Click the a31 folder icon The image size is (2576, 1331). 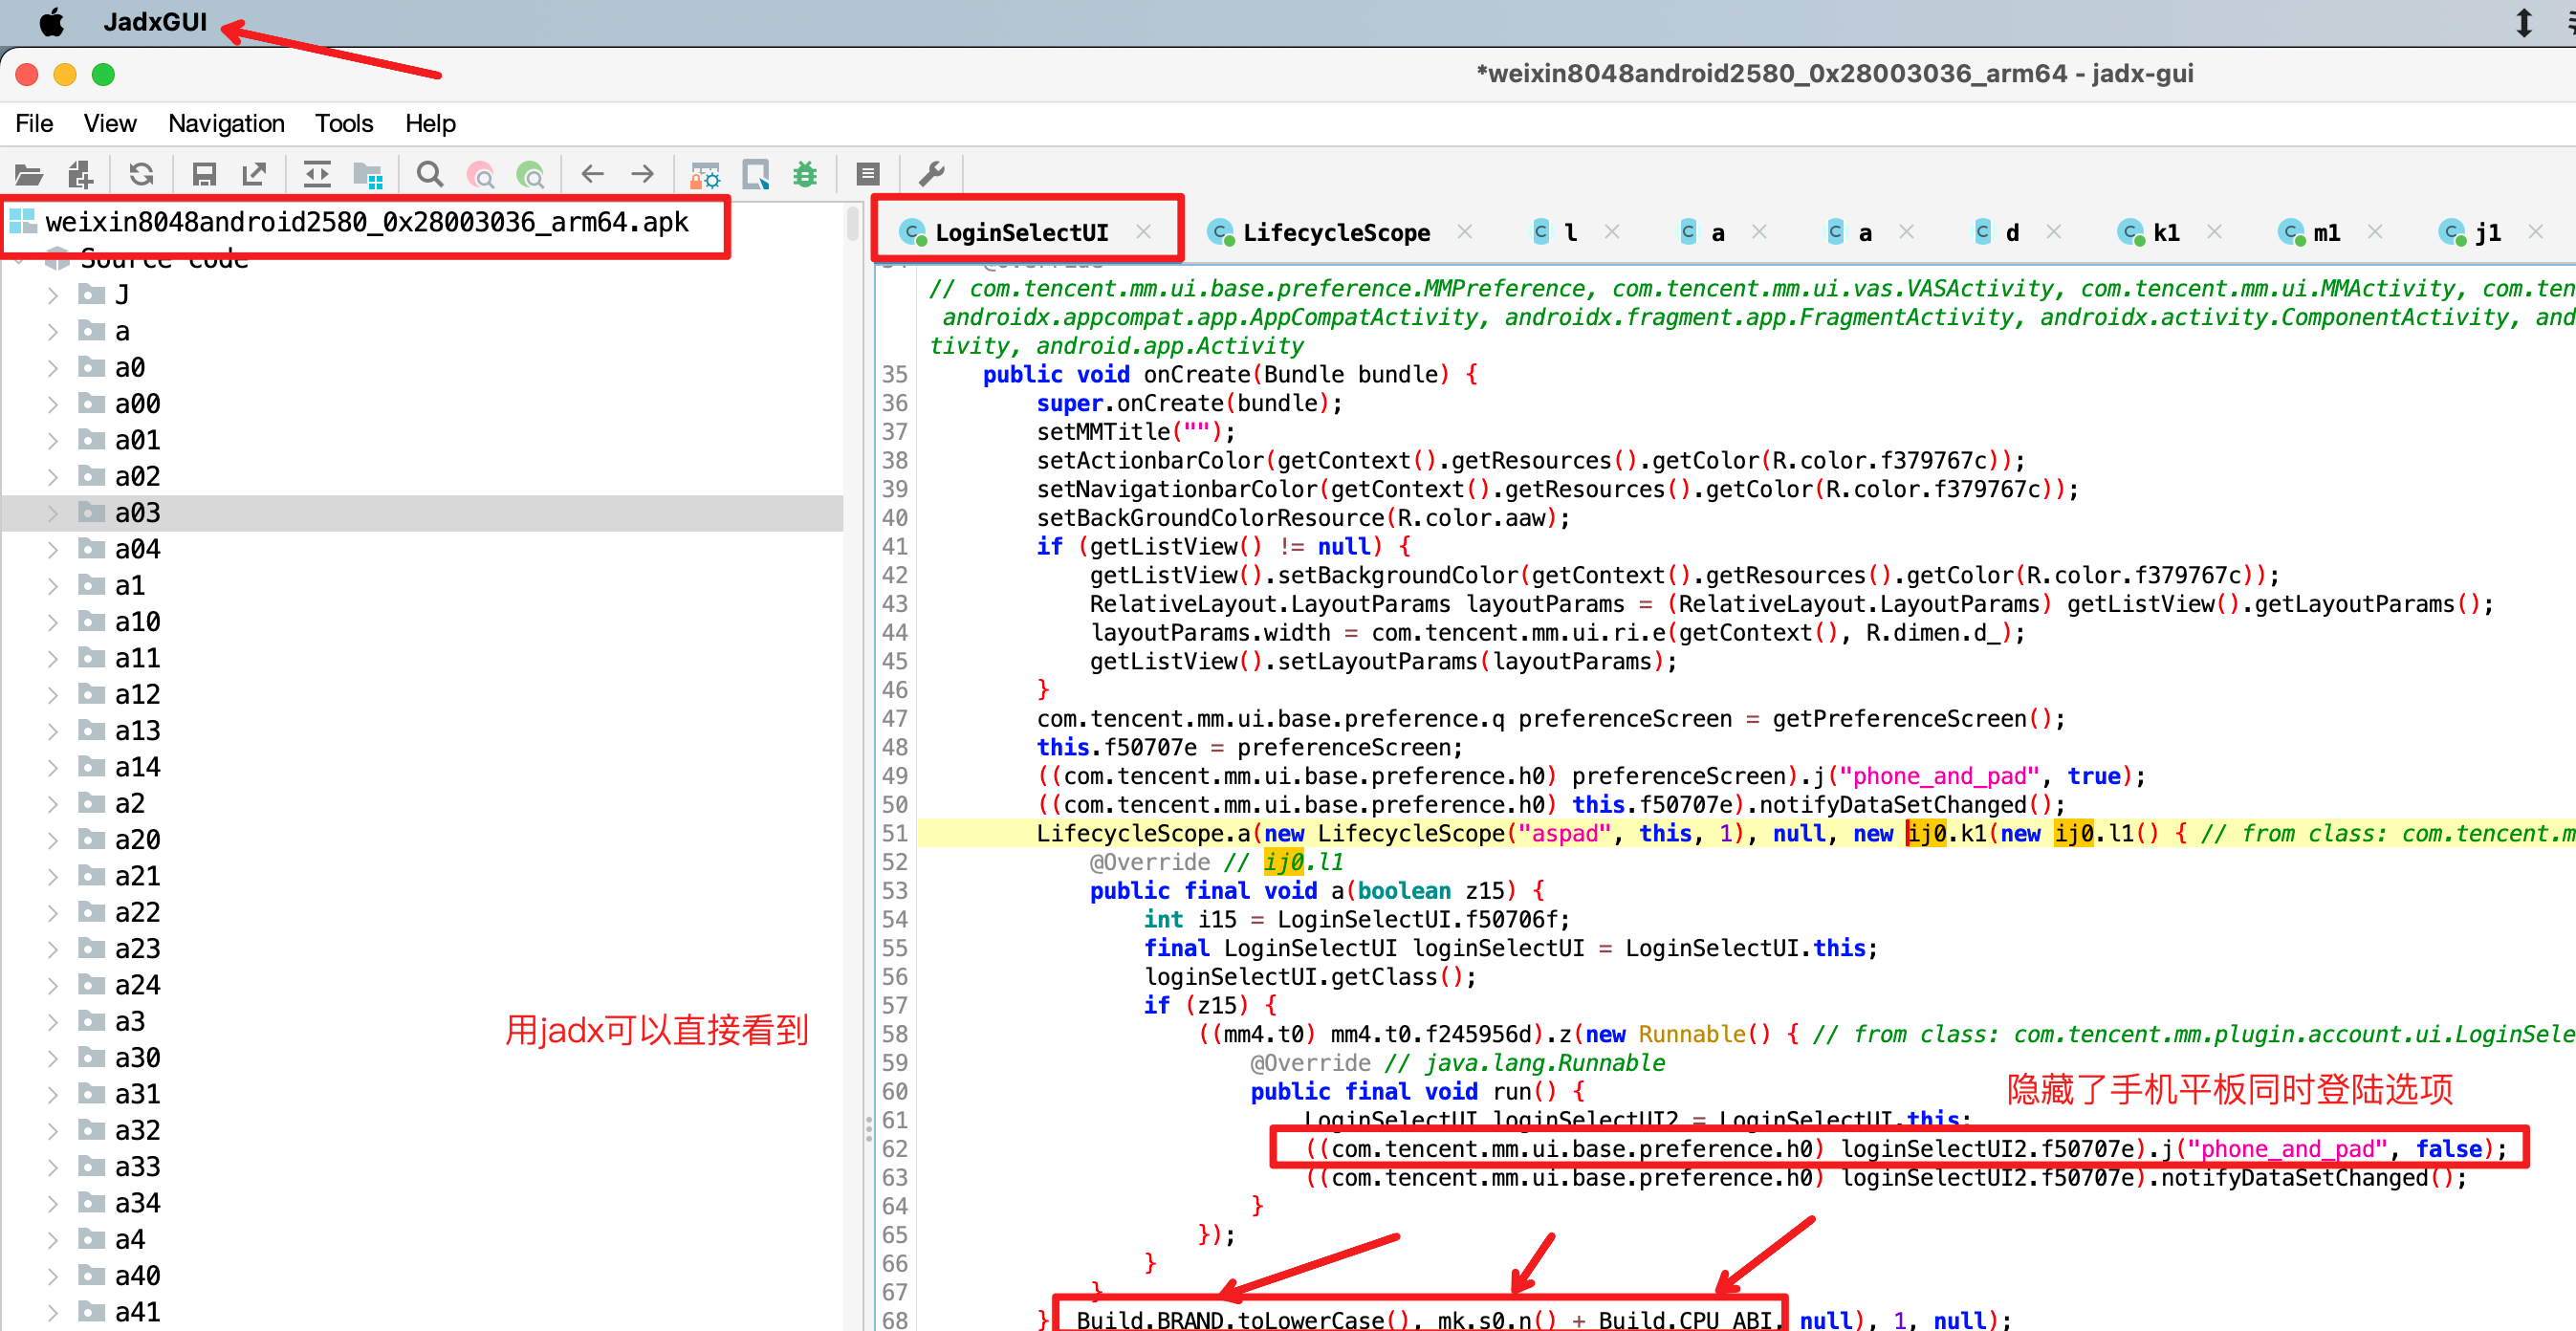coord(92,1094)
